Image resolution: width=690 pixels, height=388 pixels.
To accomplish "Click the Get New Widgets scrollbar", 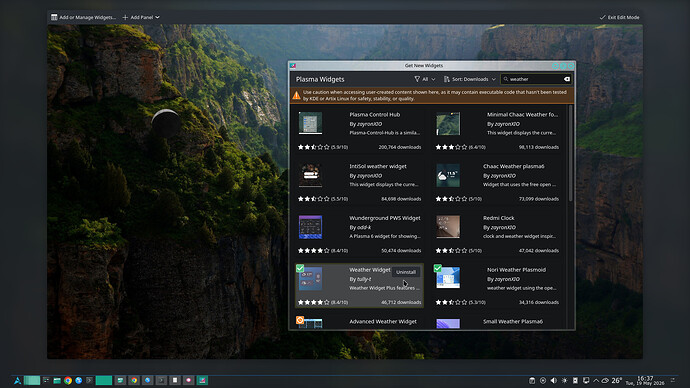I will 571,153.
